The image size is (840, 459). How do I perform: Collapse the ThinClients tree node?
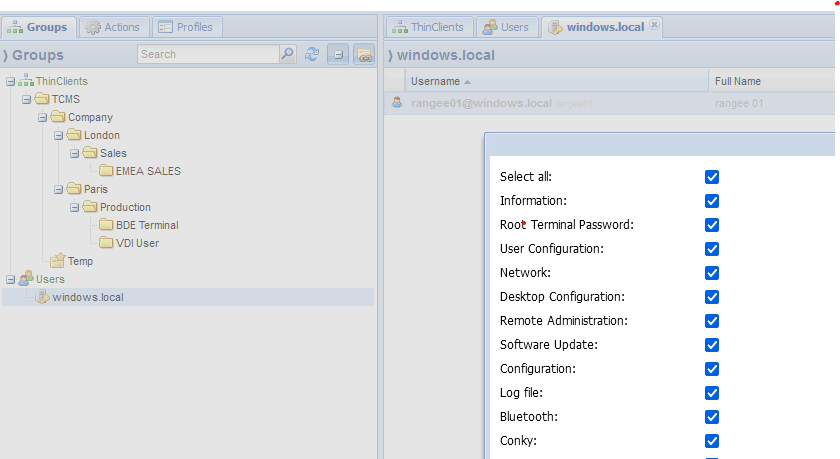tap(10, 81)
